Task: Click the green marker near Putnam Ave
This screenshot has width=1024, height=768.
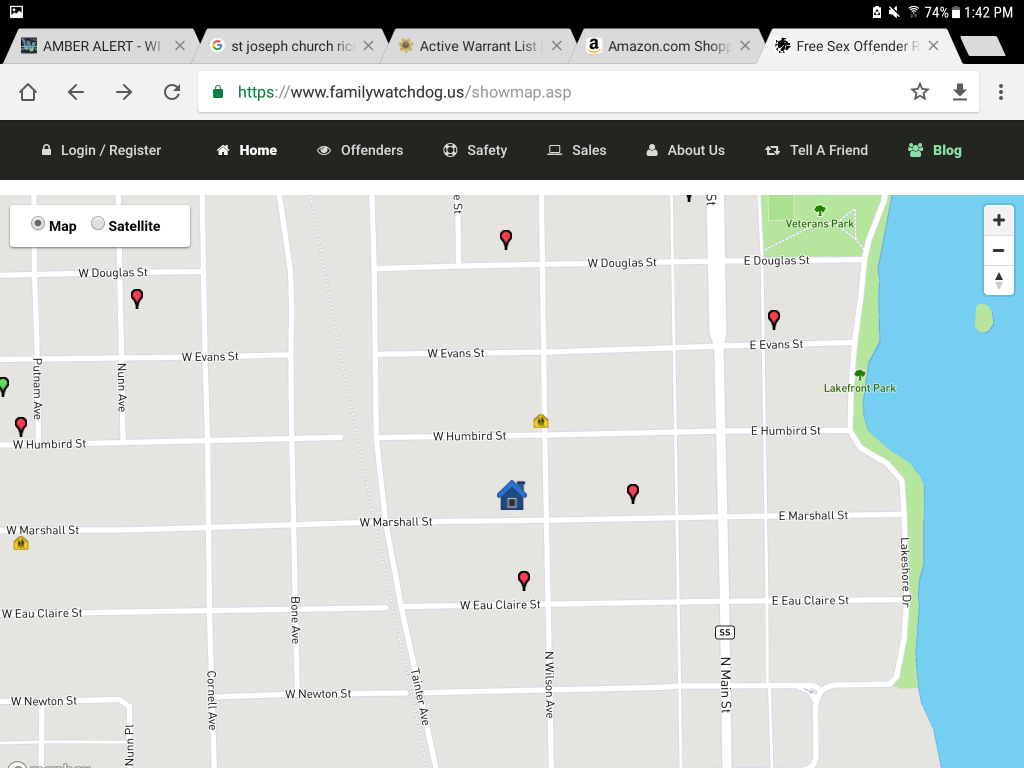Action: pyautogui.click(x=4, y=385)
